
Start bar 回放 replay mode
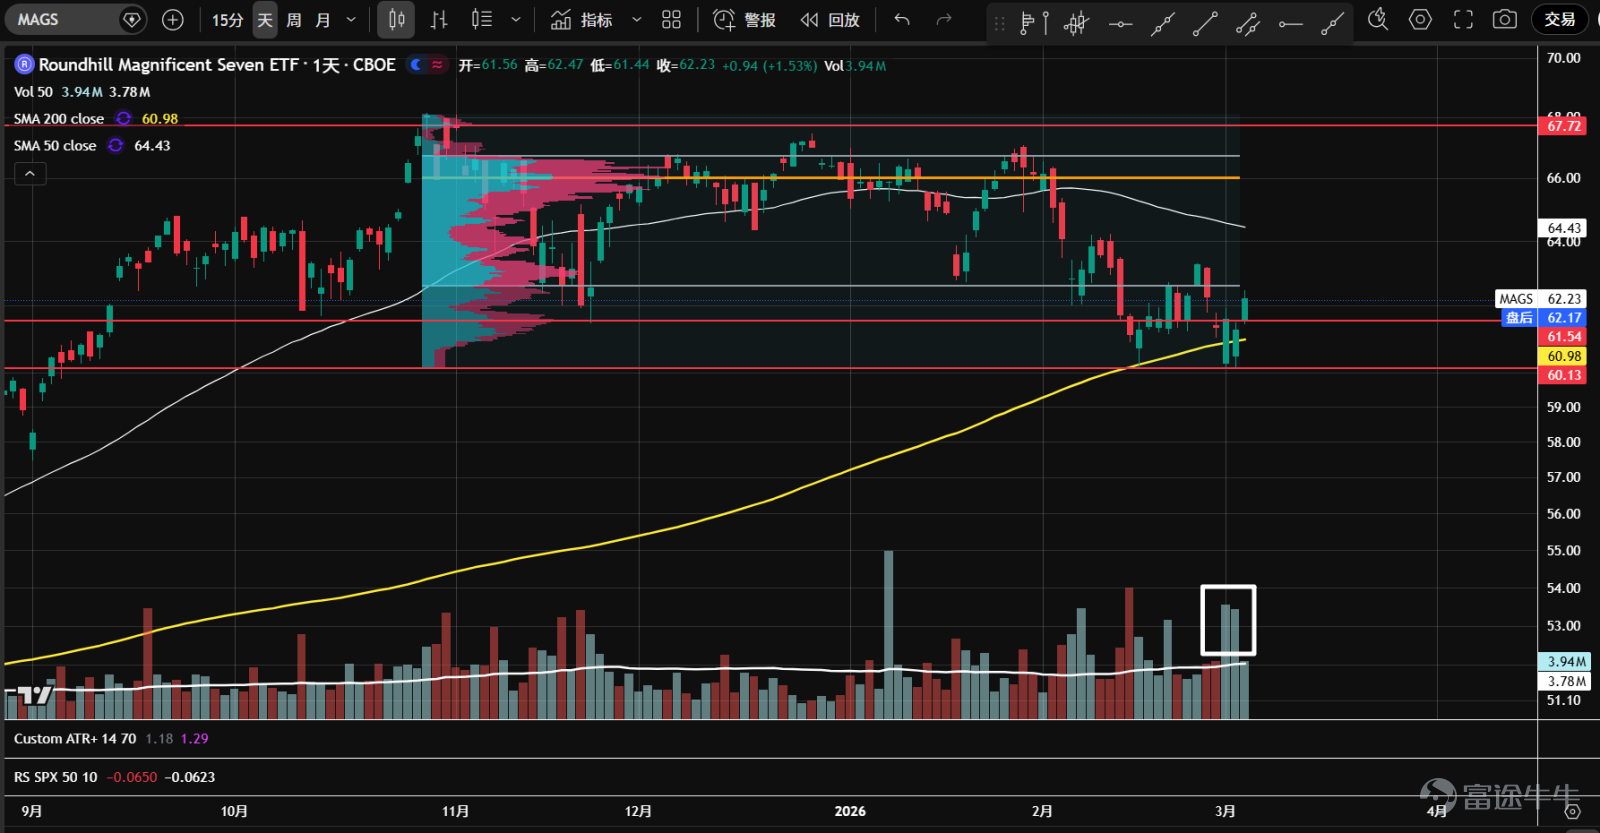830,20
